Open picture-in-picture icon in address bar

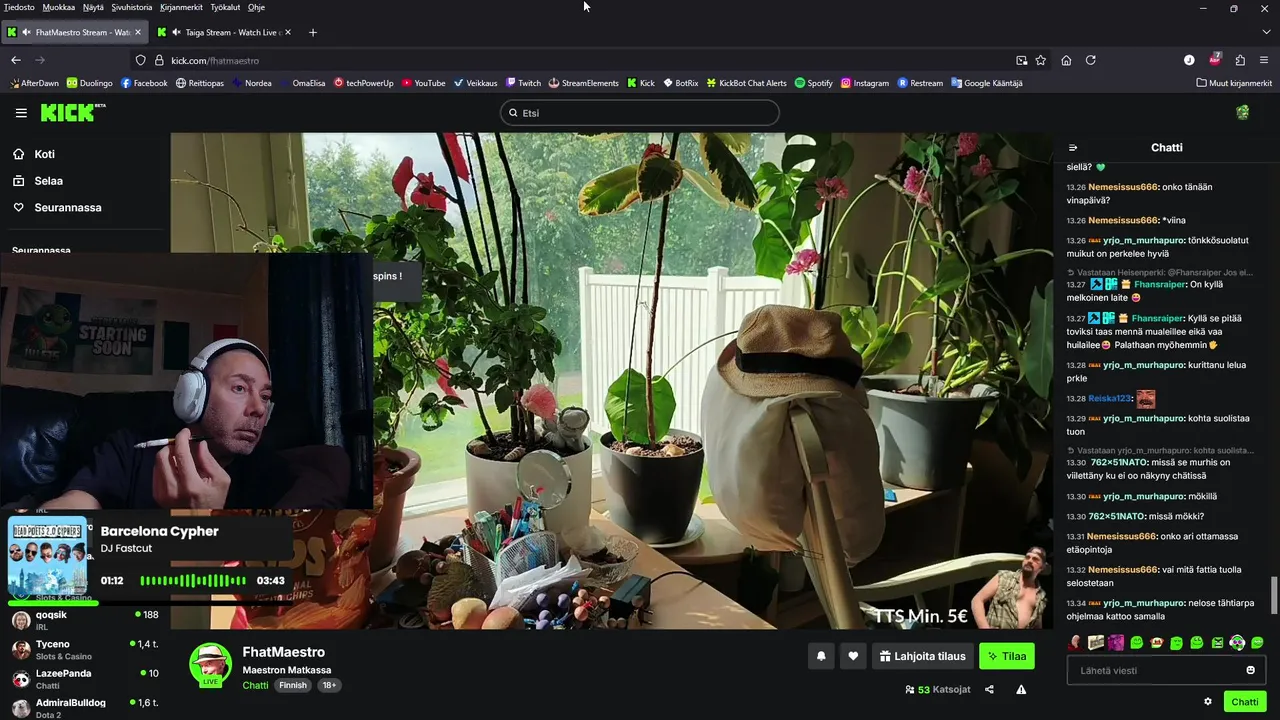click(x=1021, y=60)
